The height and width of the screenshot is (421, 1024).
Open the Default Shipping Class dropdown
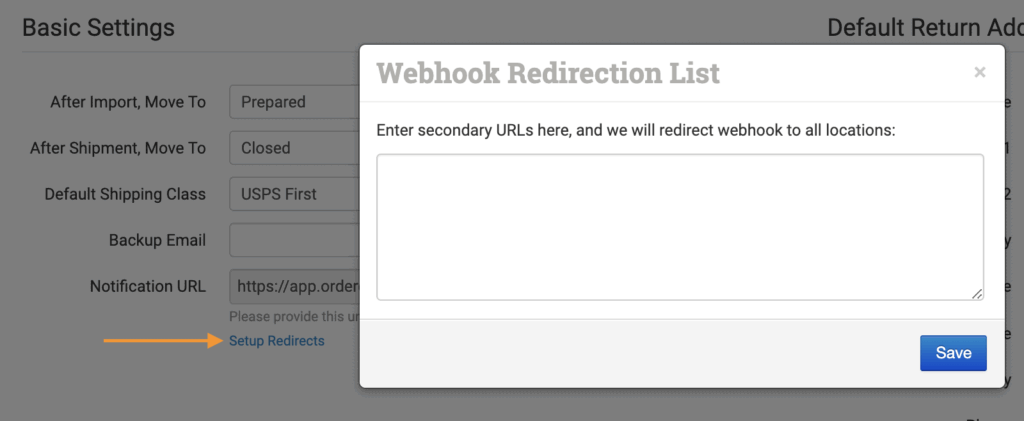(x=294, y=194)
